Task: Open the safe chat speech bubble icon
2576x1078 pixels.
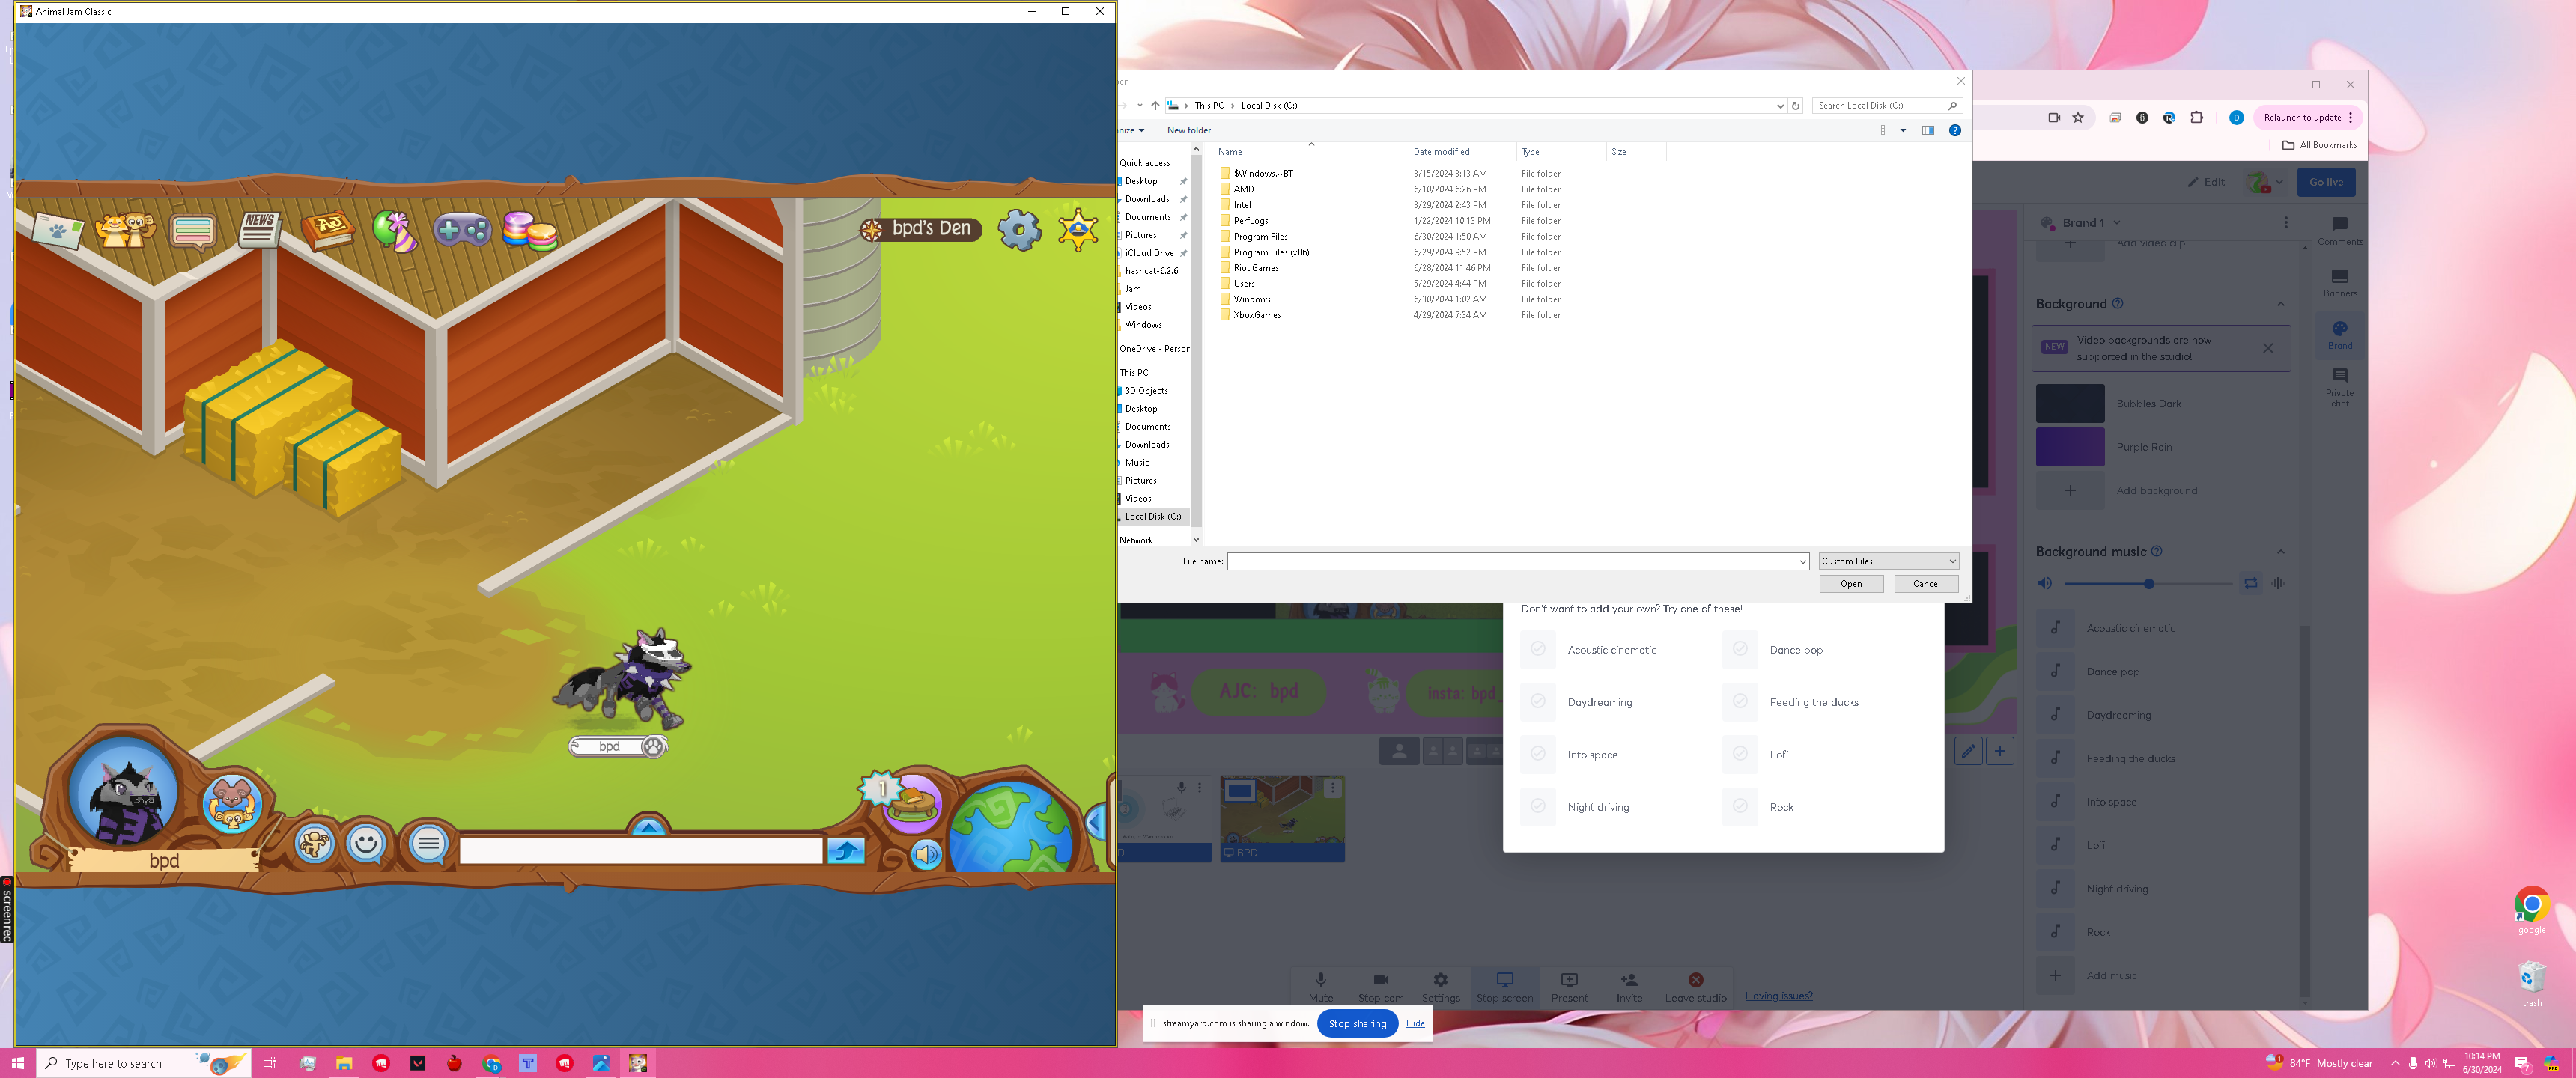Action: (428, 845)
